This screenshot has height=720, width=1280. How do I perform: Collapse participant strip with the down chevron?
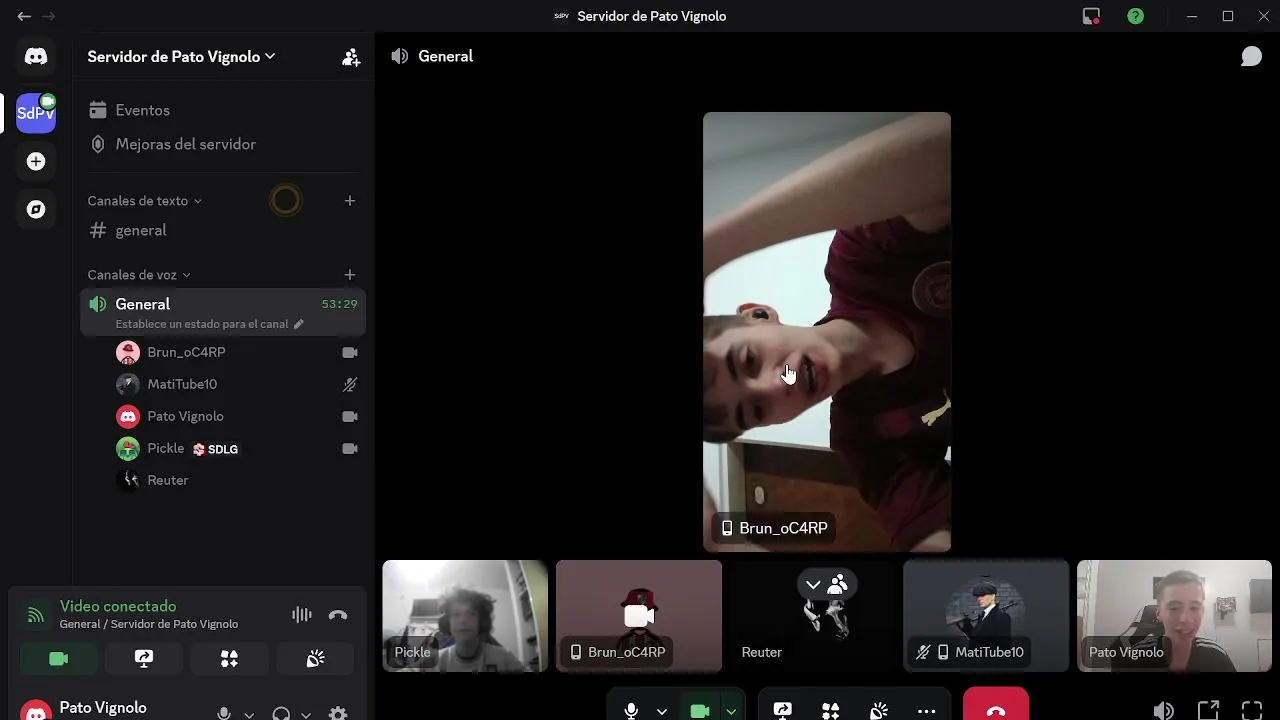(x=813, y=585)
